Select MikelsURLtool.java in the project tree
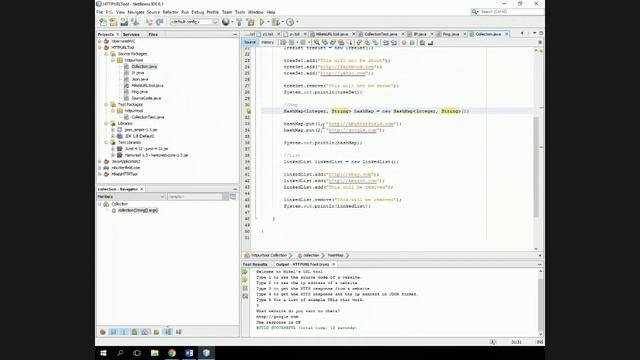The height and width of the screenshot is (360, 640). 147,86
